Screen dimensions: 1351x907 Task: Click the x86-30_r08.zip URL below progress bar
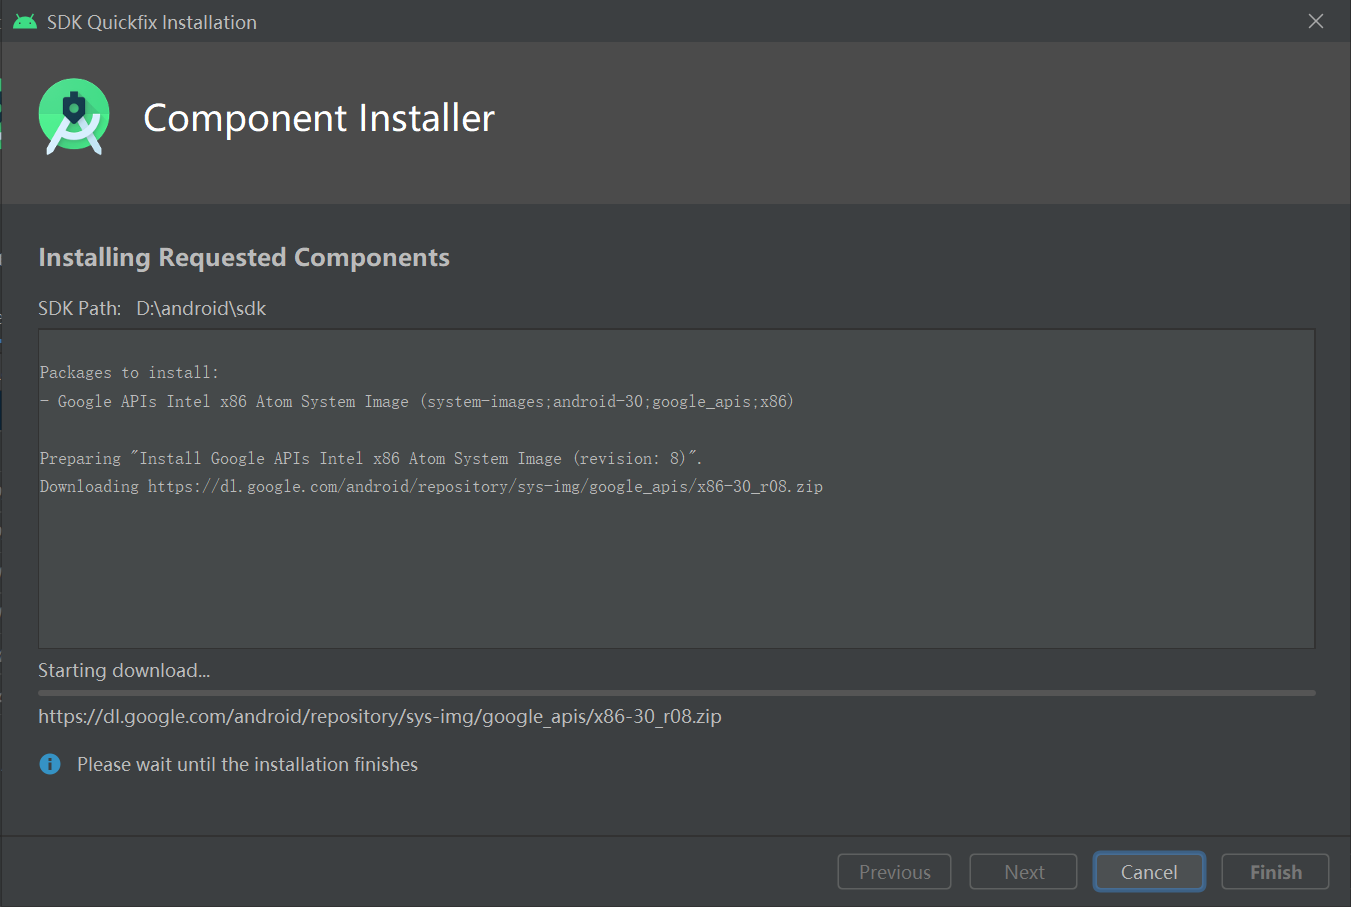pos(380,716)
